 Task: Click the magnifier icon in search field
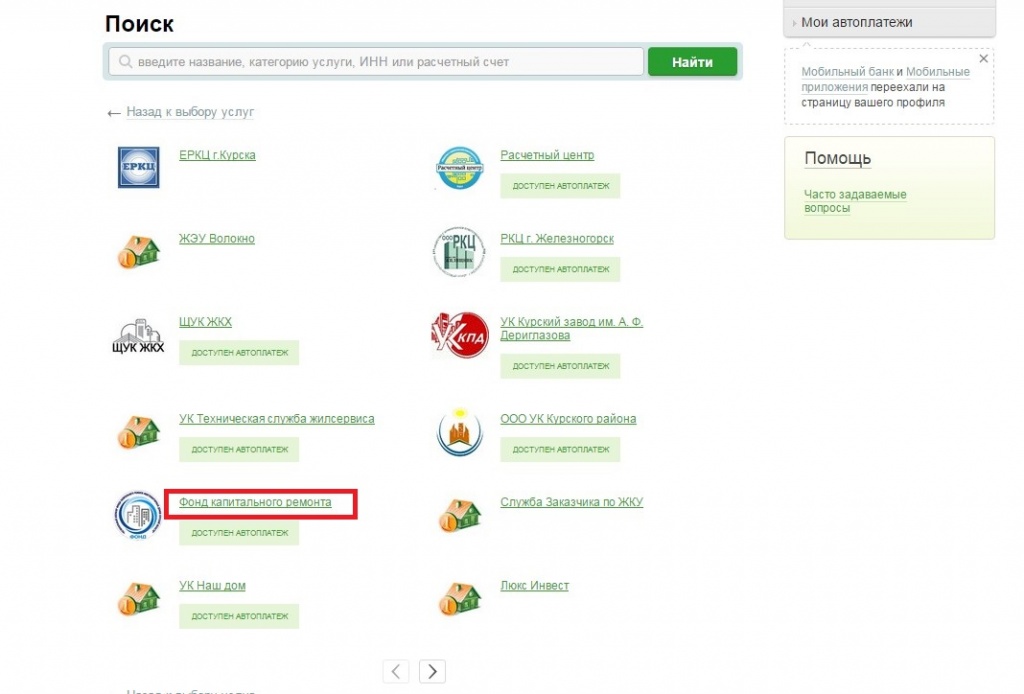coord(125,62)
